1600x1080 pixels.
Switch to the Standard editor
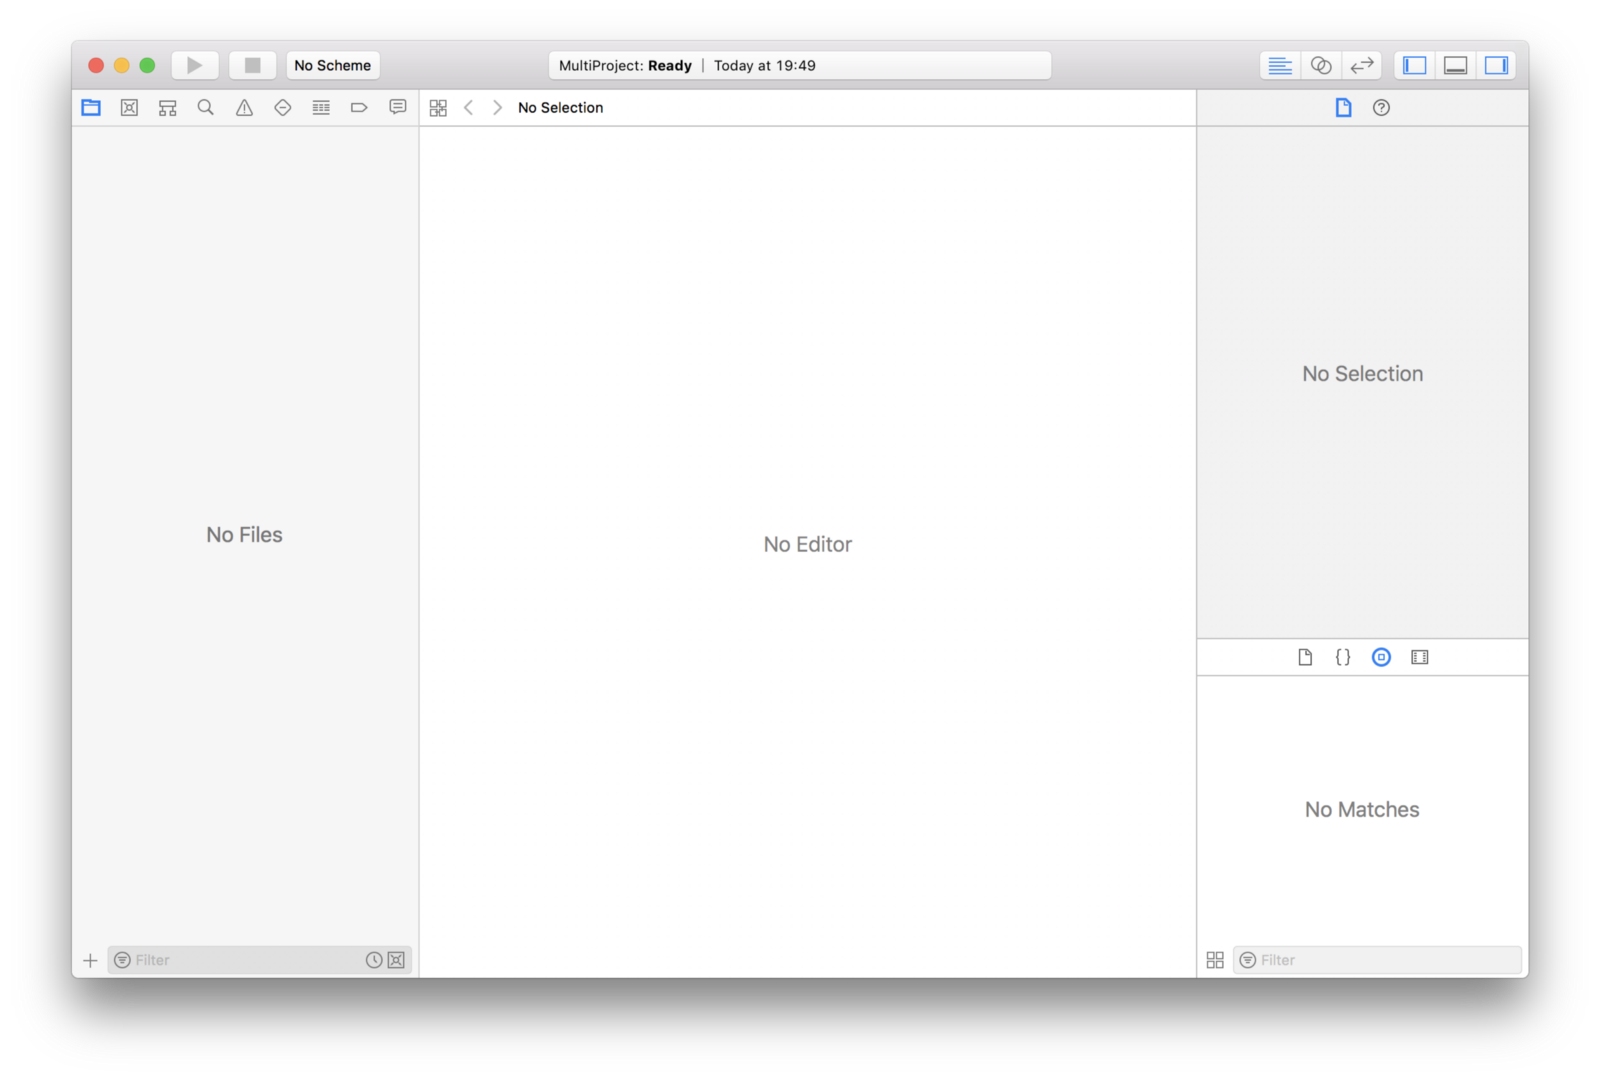(1279, 65)
